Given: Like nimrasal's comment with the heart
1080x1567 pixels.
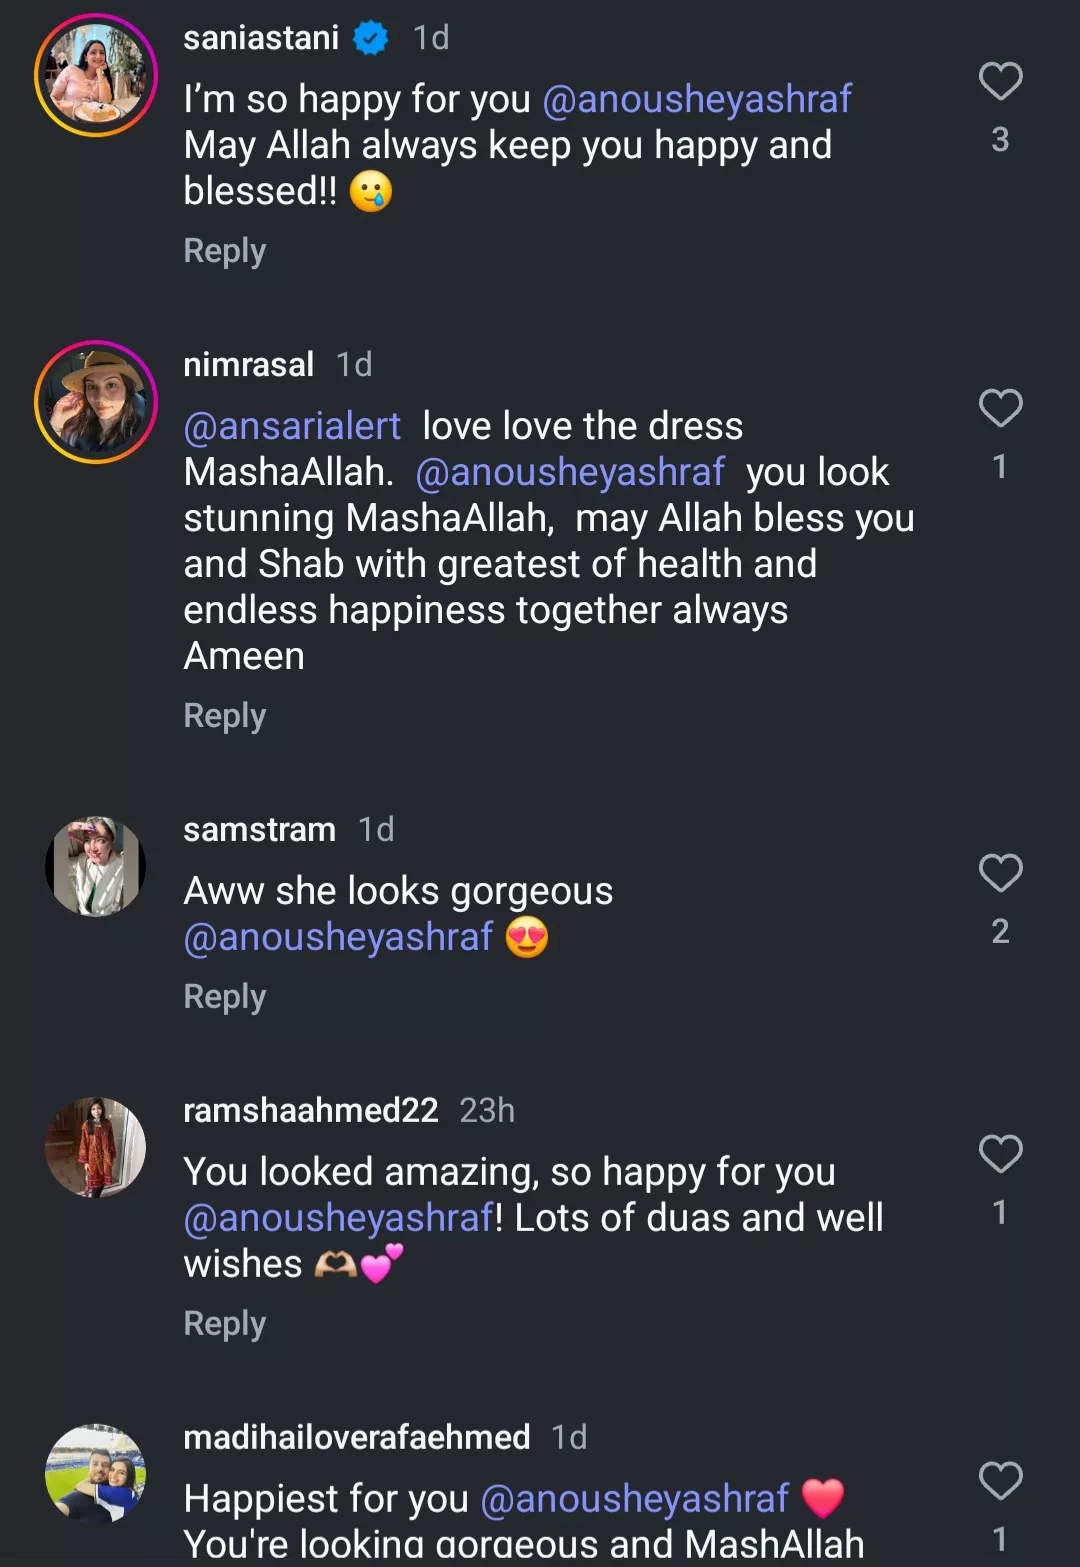Looking at the screenshot, I should point(1000,409).
